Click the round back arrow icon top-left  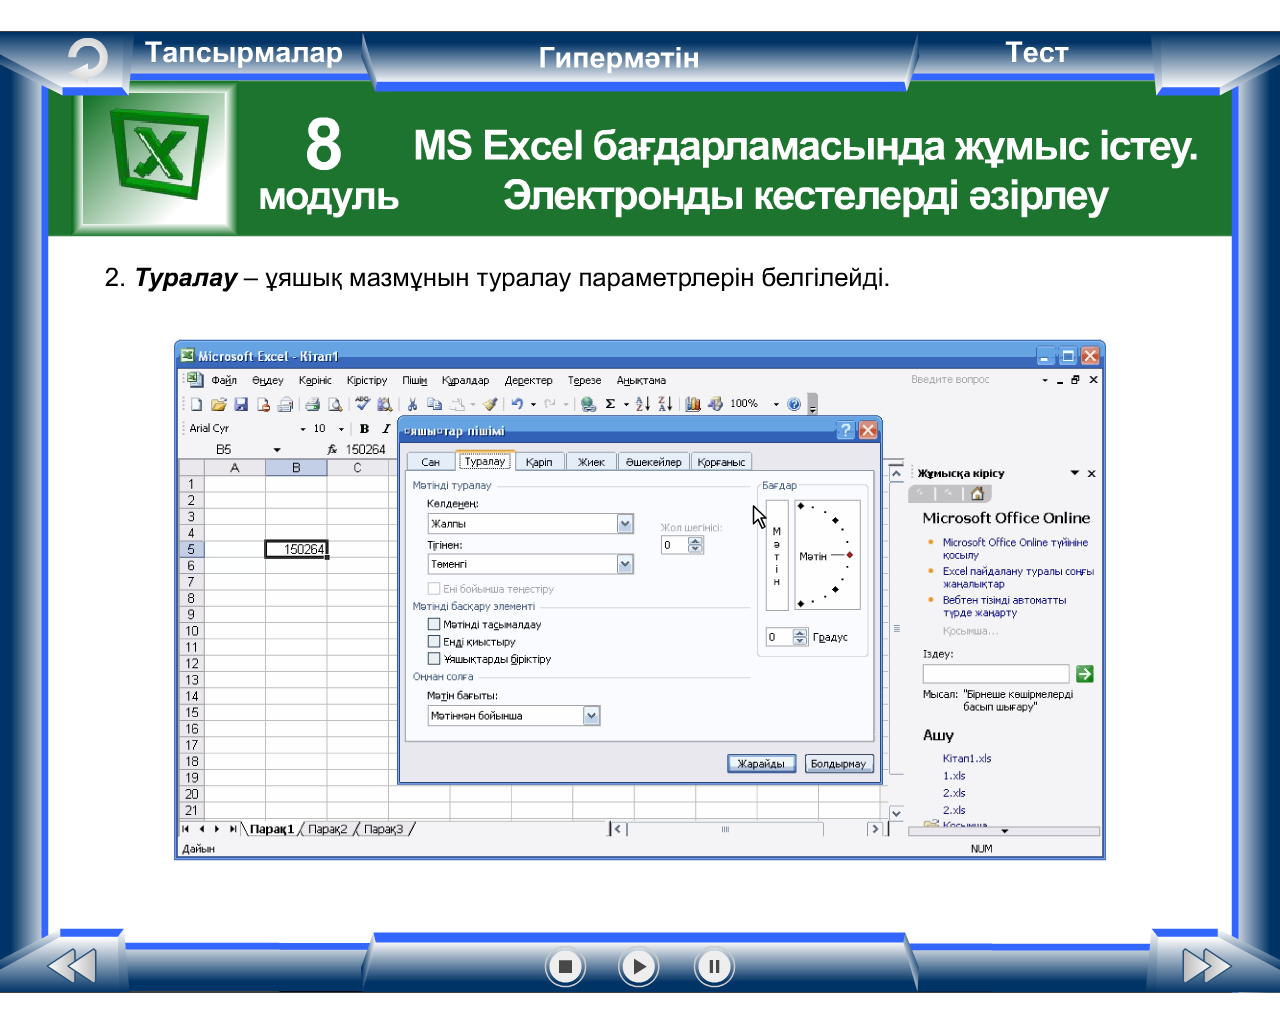click(x=87, y=58)
